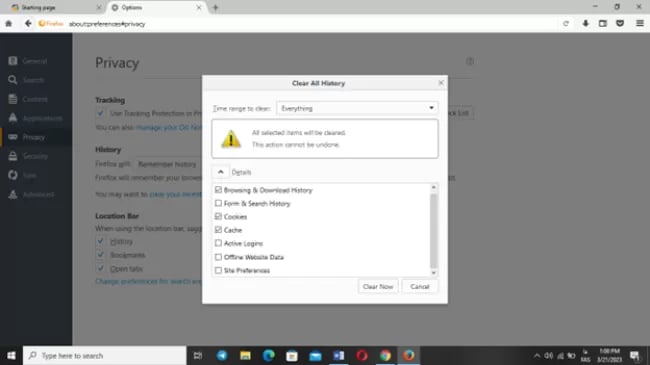Close the Starting page tab

pos(99,7)
